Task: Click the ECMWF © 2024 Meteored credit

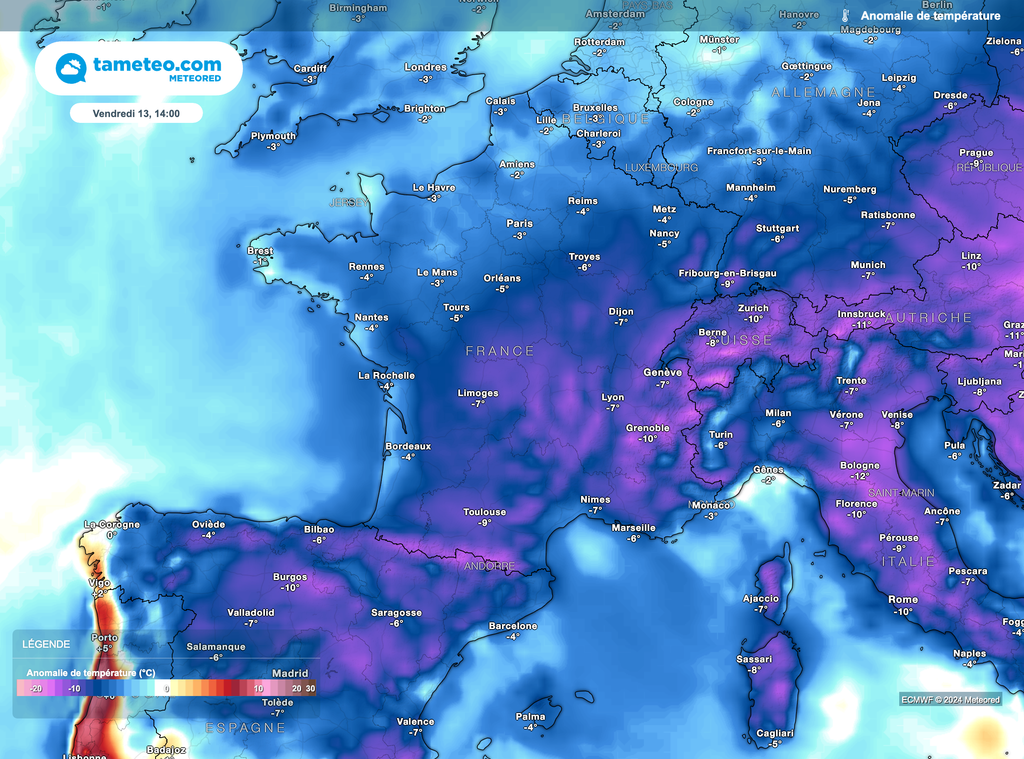Action: [950, 700]
